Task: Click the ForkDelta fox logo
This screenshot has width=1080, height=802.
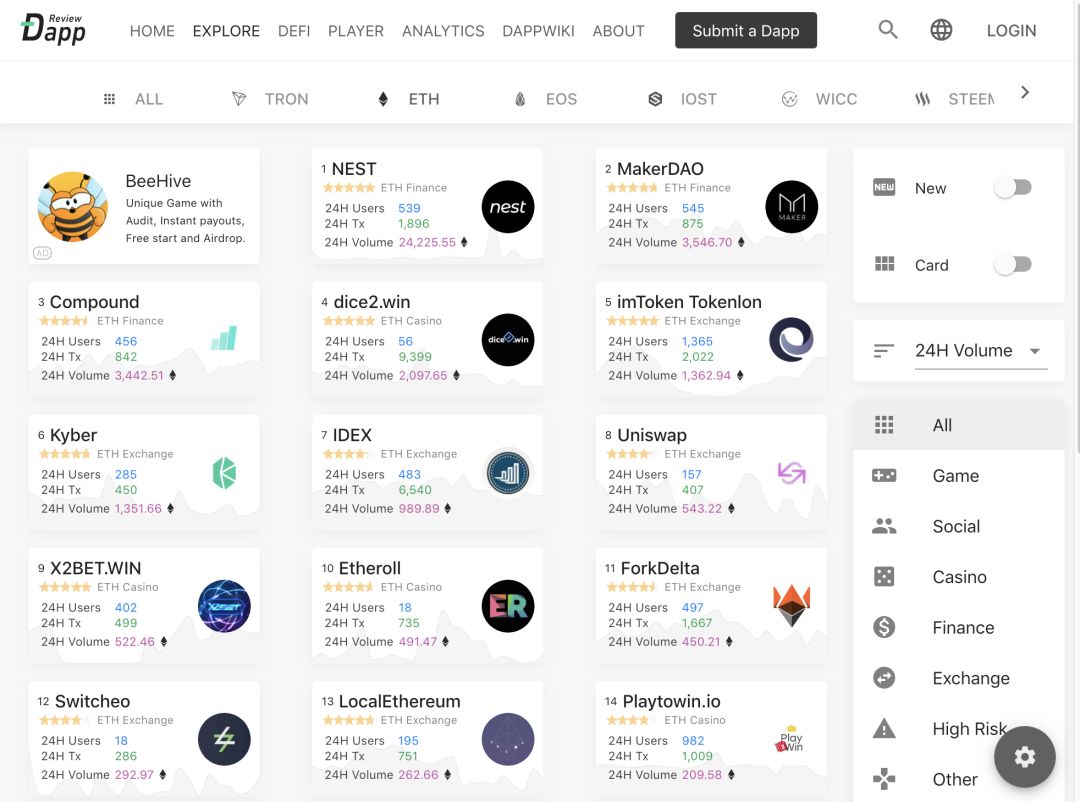Action: (x=791, y=605)
